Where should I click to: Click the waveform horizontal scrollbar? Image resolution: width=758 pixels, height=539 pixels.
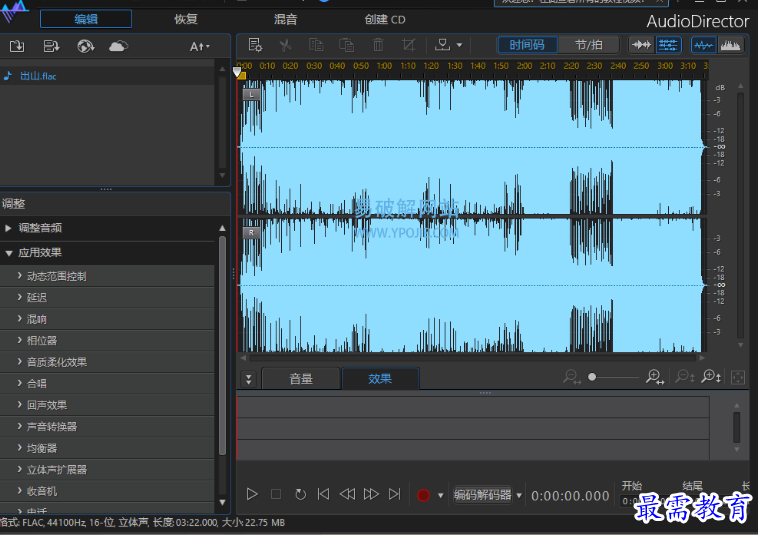pyautogui.click(x=472, y=358)
